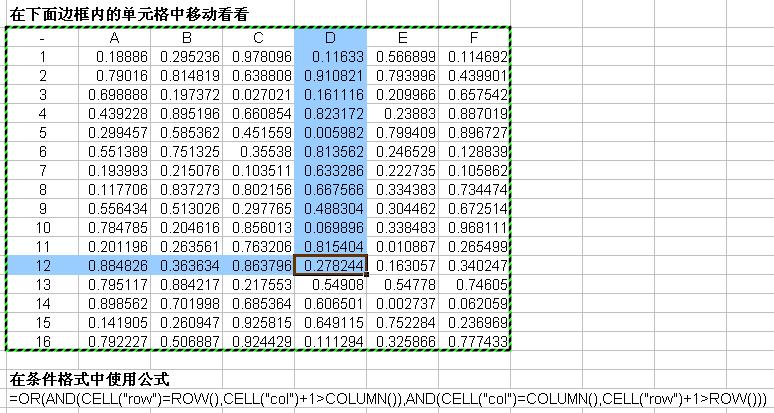Image resolution: width=774 pixels, height=413 pixels.
Task: Click column header cell A
Action: pos(115,38)
